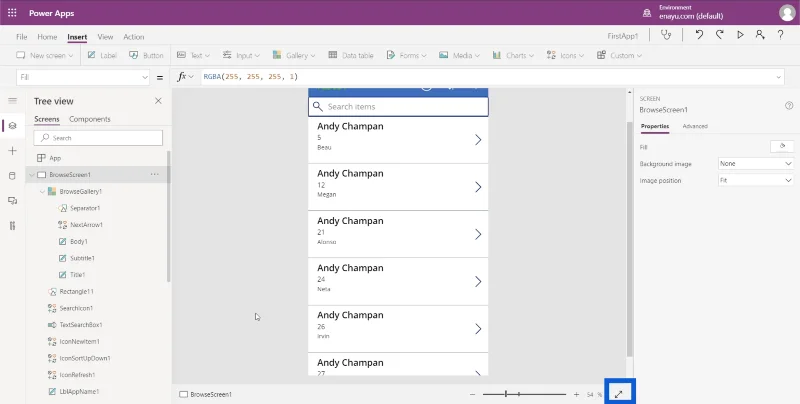Open the Fill property selector dropdown
800x404 pixels.
tap(83, 77)
